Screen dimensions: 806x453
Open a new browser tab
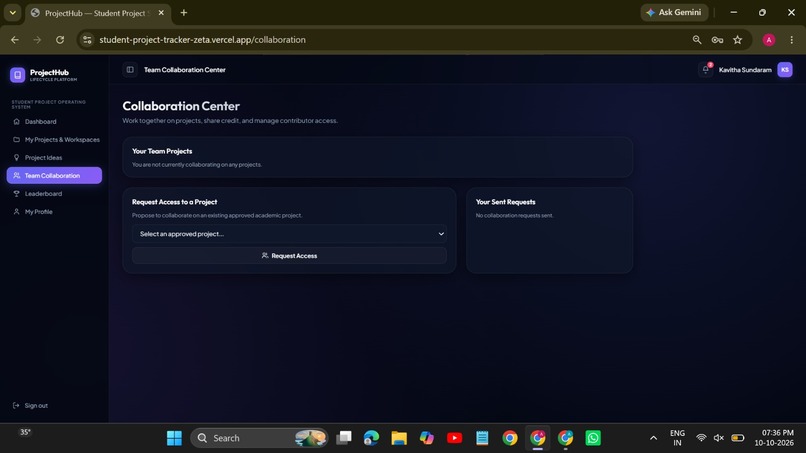(184, 13)
